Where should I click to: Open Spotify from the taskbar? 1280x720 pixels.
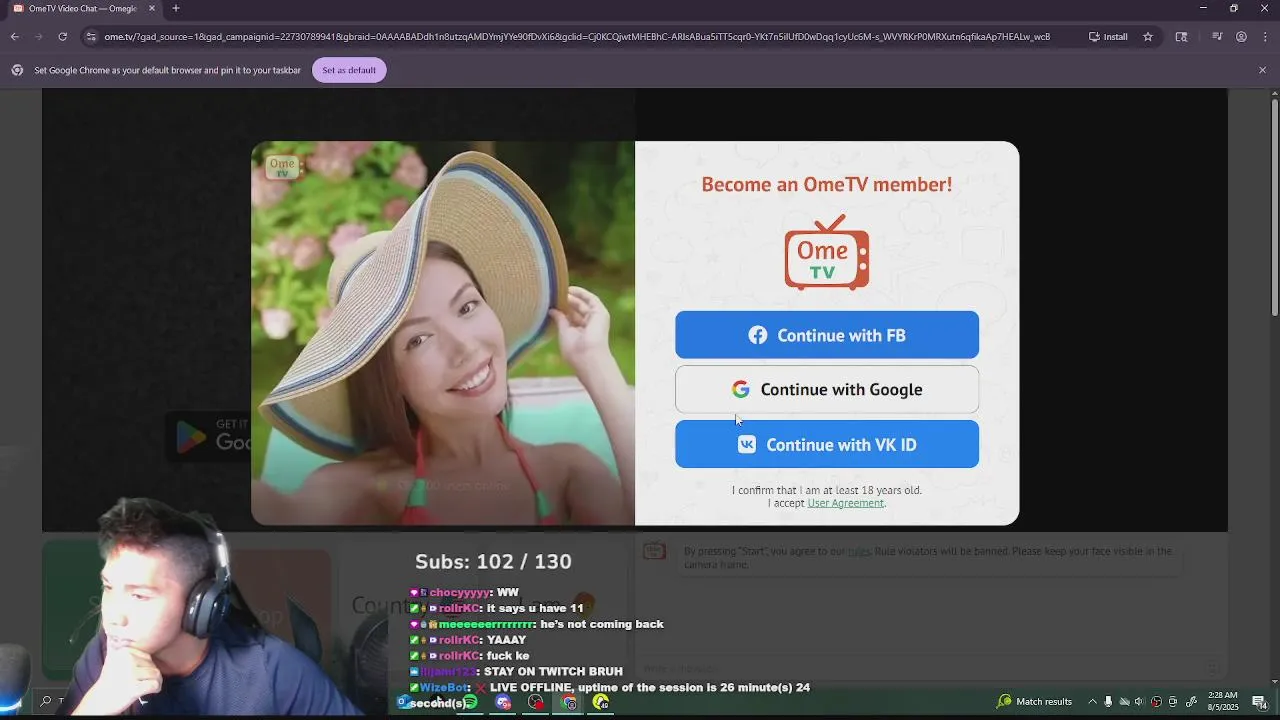[x=470, y=702]
